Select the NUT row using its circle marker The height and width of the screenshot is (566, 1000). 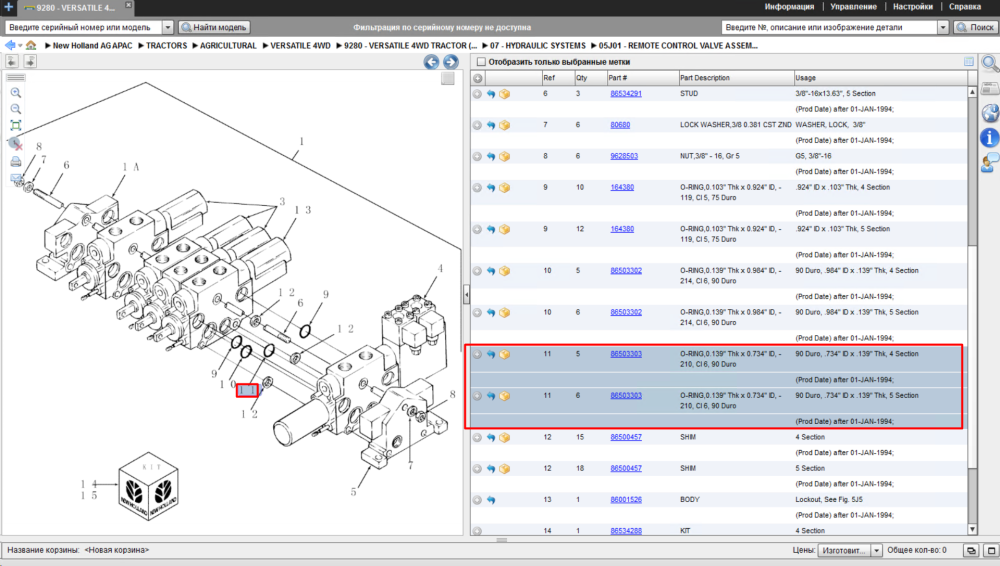click(x=477, y=156)
